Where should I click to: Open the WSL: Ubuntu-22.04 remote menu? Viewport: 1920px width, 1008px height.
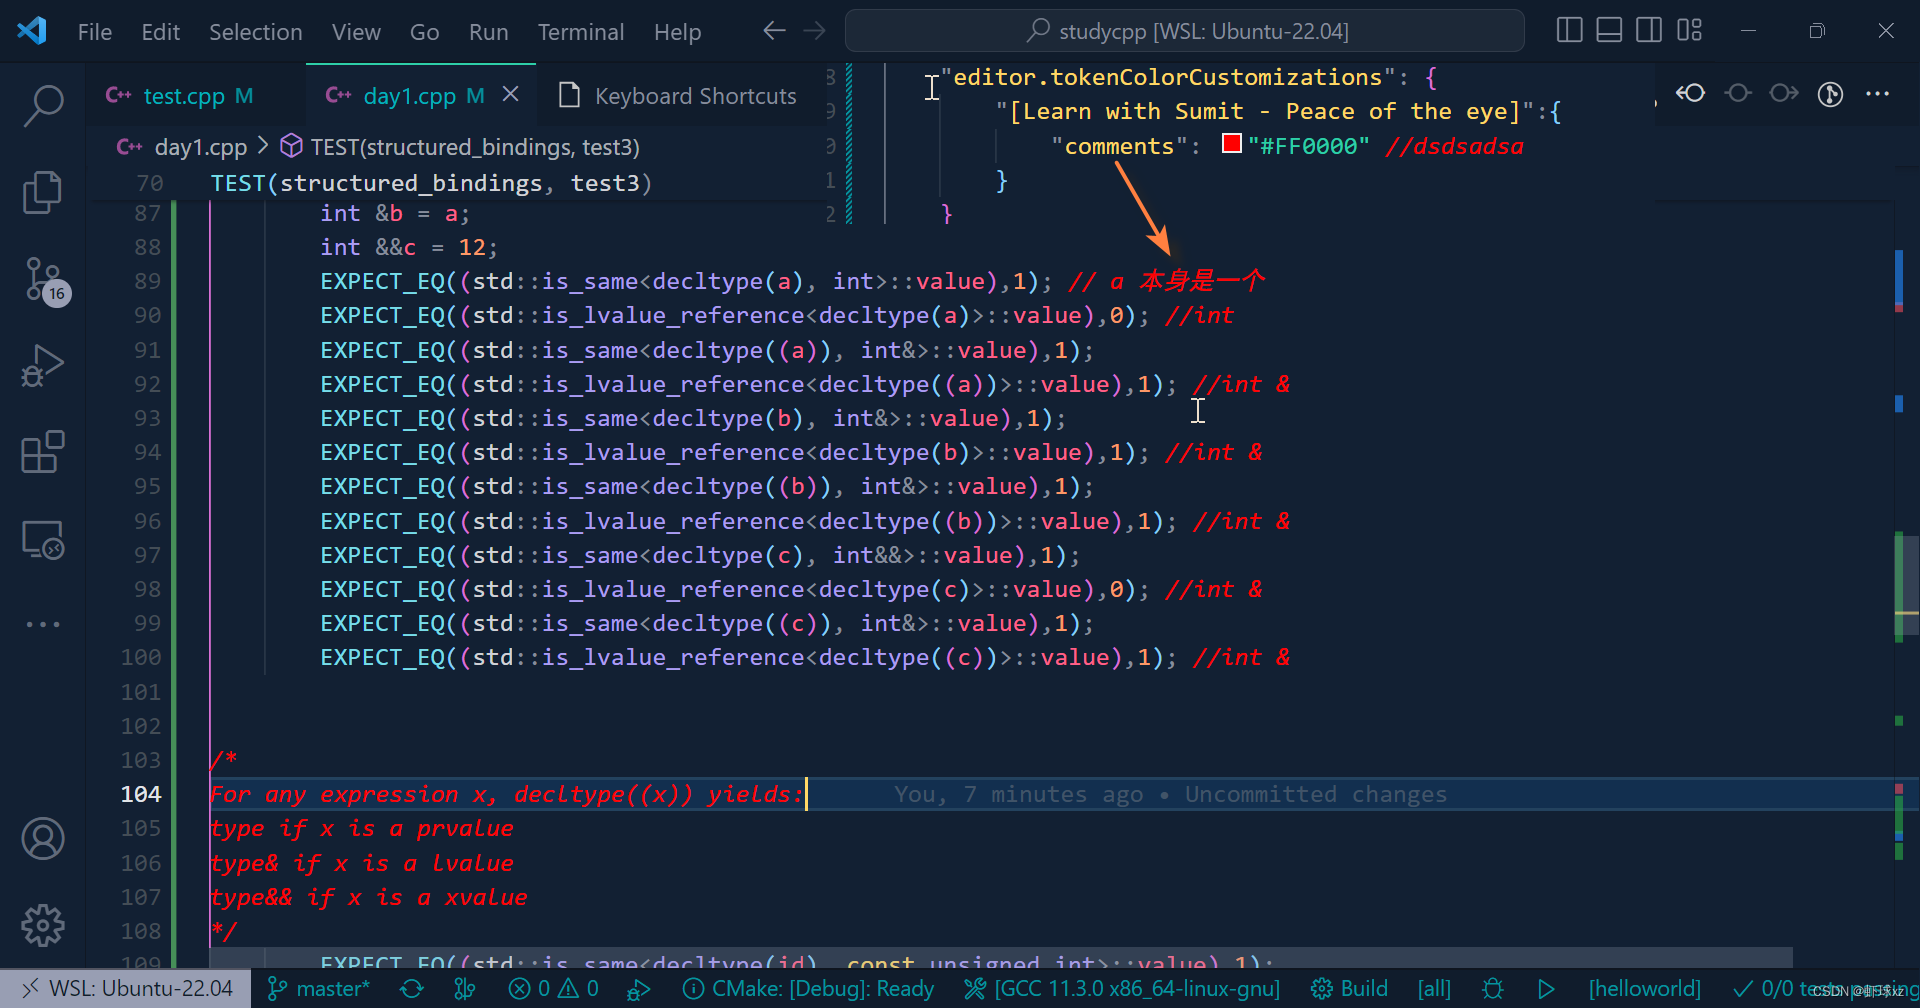coord(126,988)
